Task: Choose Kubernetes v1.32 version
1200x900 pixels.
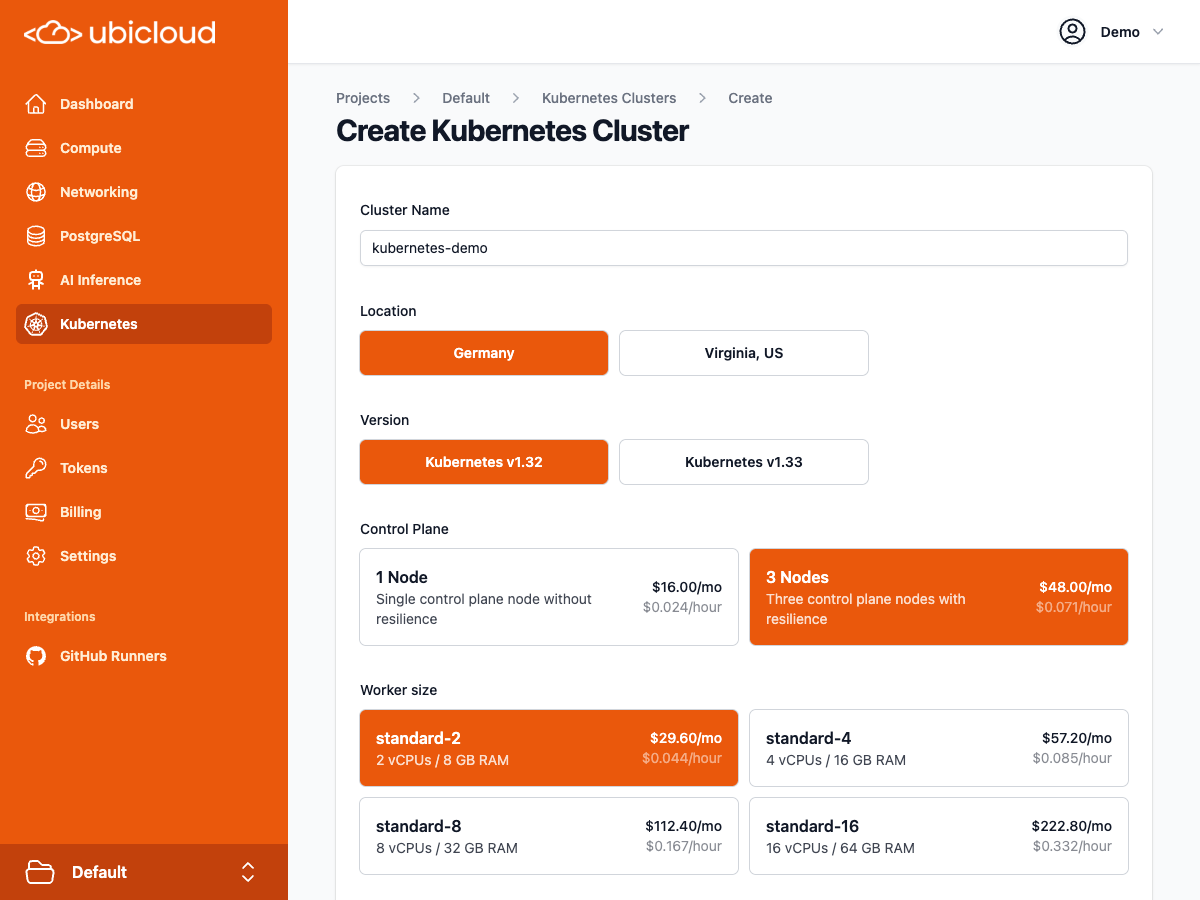Action: pyautogui.click(x=484, y=462)
